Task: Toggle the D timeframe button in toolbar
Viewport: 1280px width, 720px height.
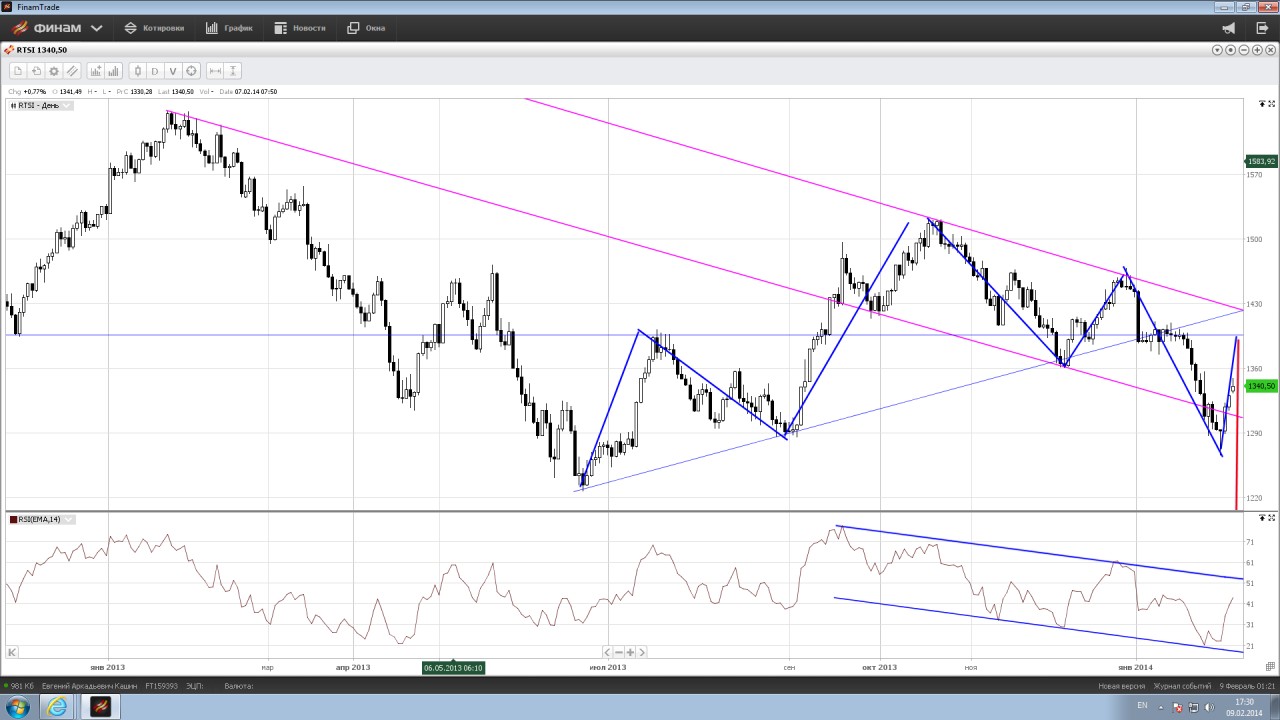Action: [x=155, y=71]
